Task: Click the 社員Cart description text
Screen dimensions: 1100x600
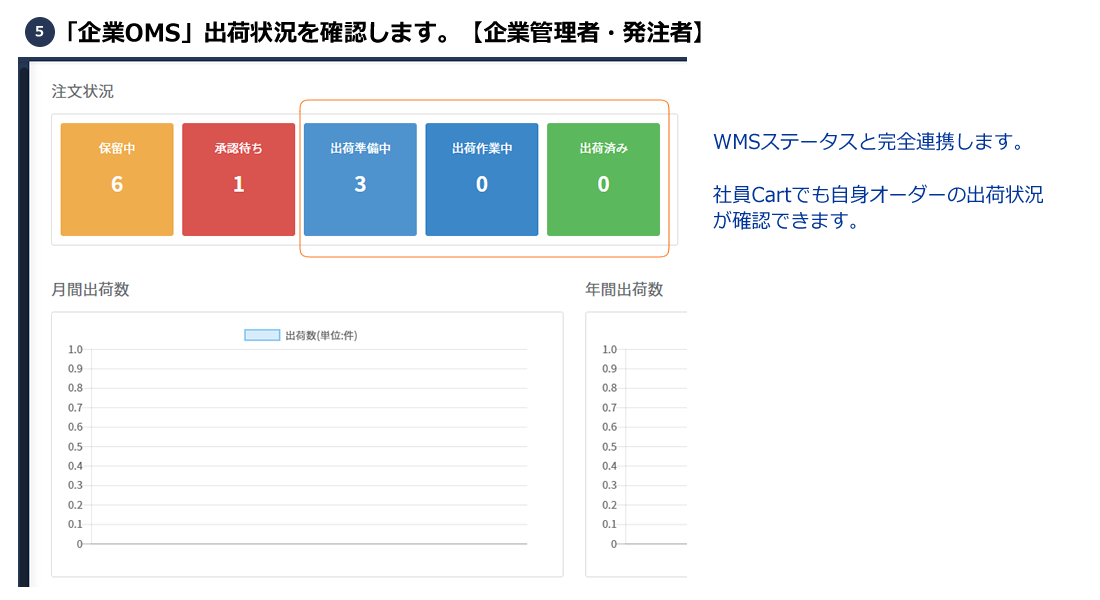Action: [878, 208]
